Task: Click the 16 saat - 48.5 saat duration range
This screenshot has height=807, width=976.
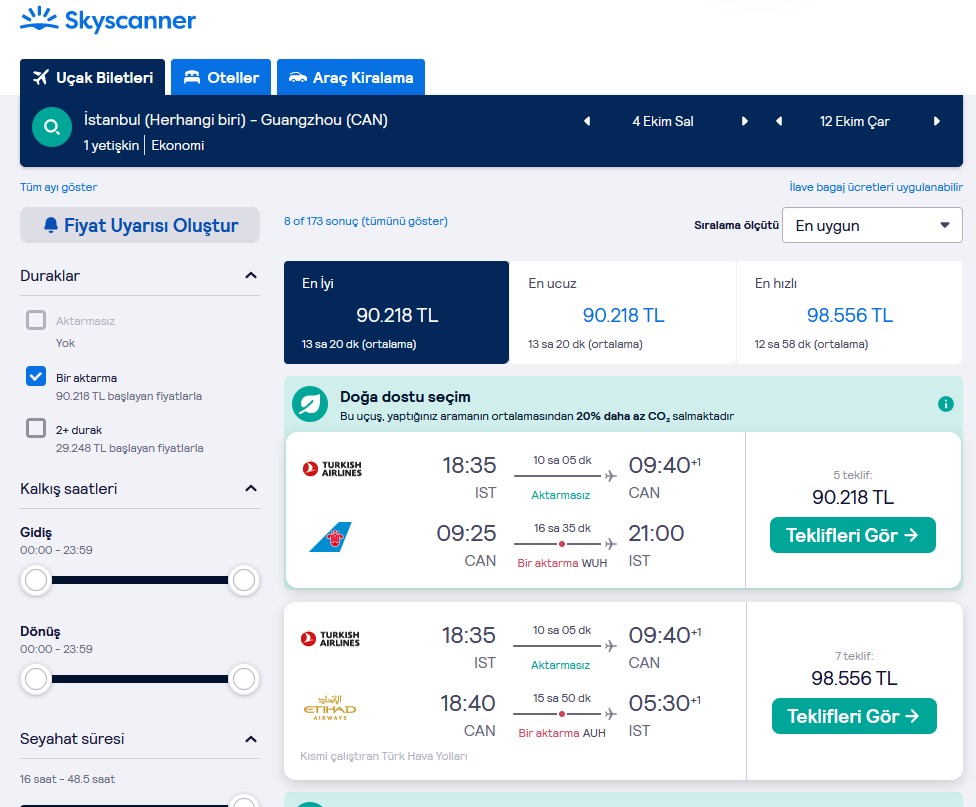Action: point(67,779)
